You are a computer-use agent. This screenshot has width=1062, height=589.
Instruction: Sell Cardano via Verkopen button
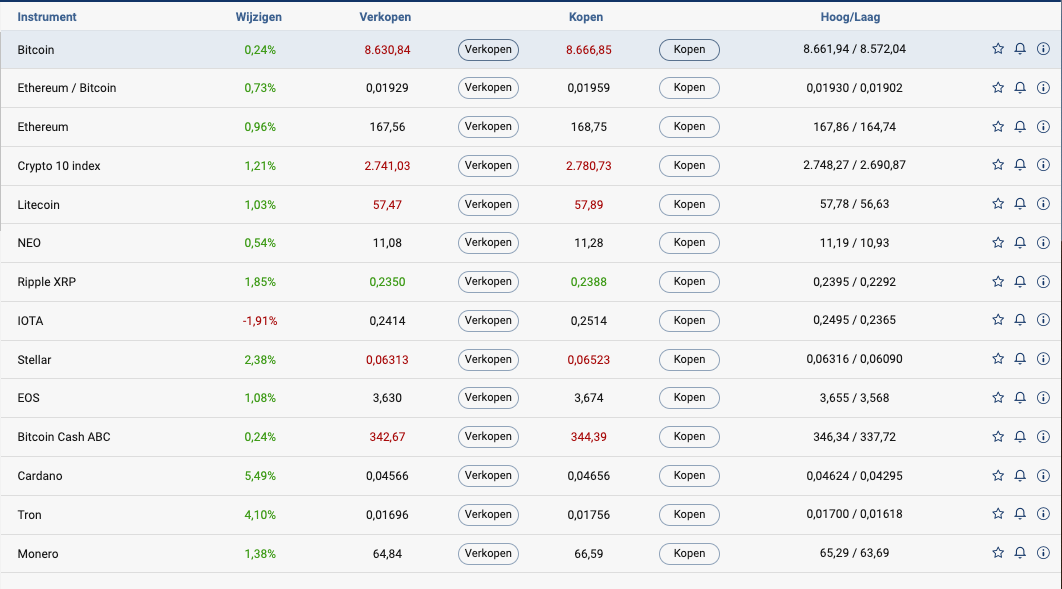pos(488,476)
